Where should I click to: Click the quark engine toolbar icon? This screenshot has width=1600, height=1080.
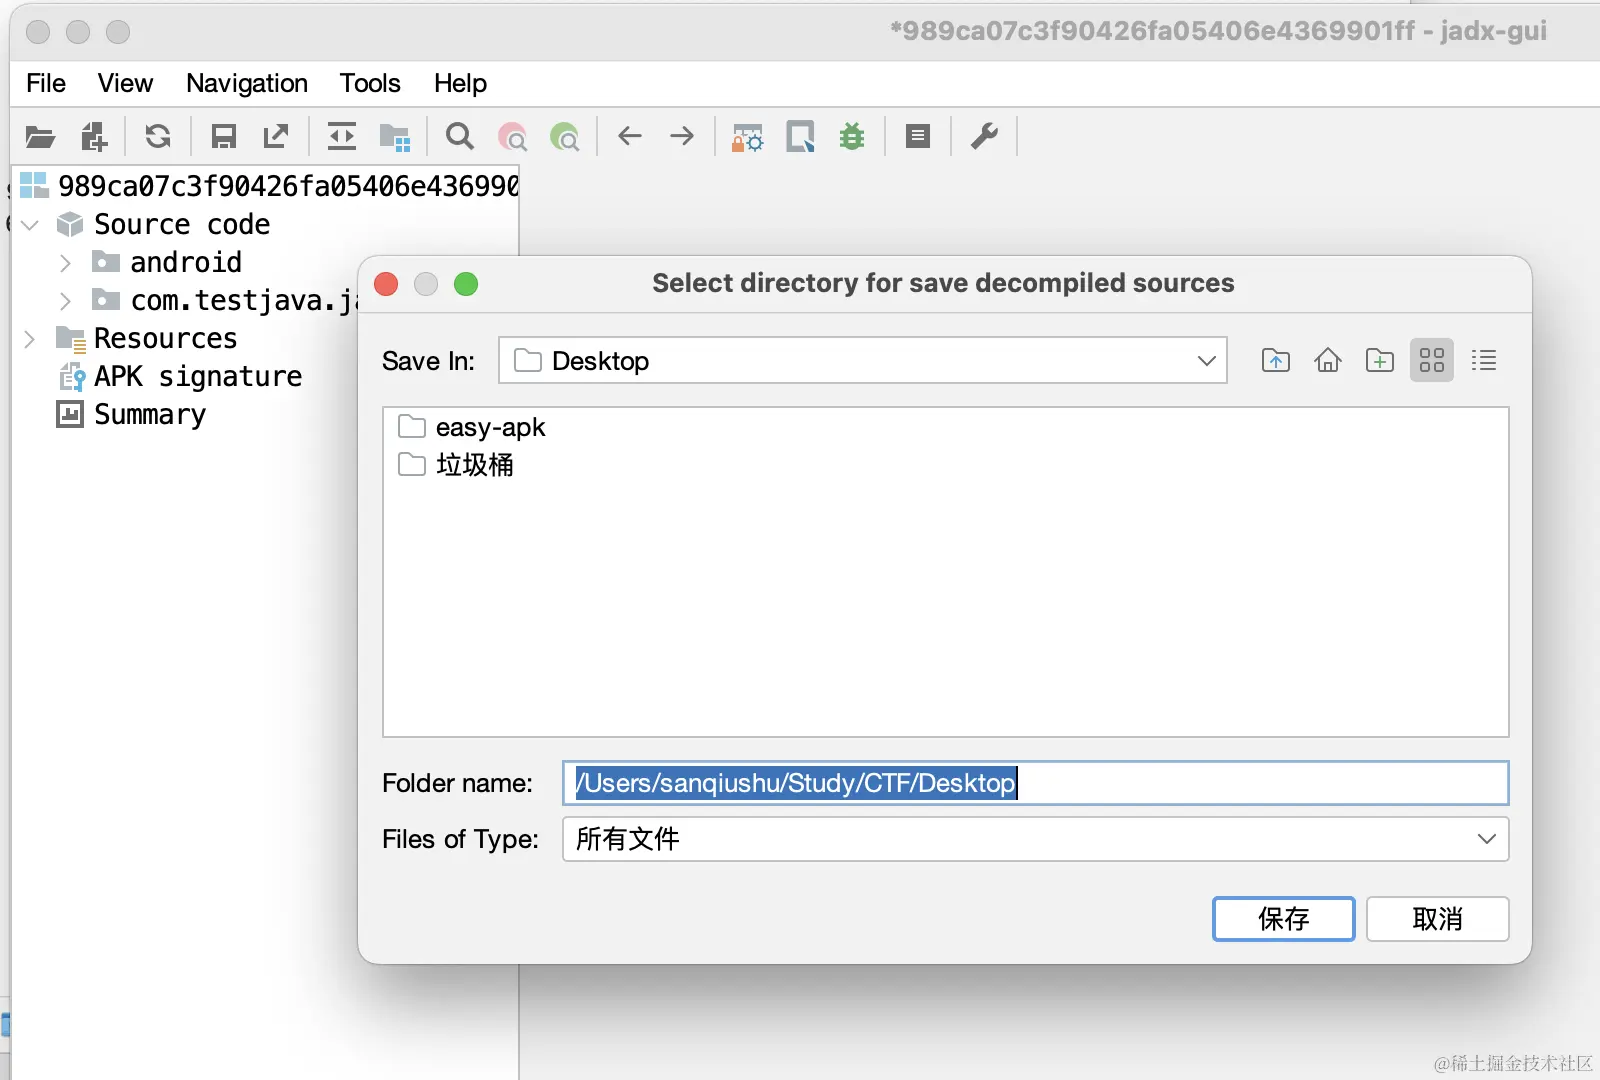pyautogui.click(x=800, y=136)
